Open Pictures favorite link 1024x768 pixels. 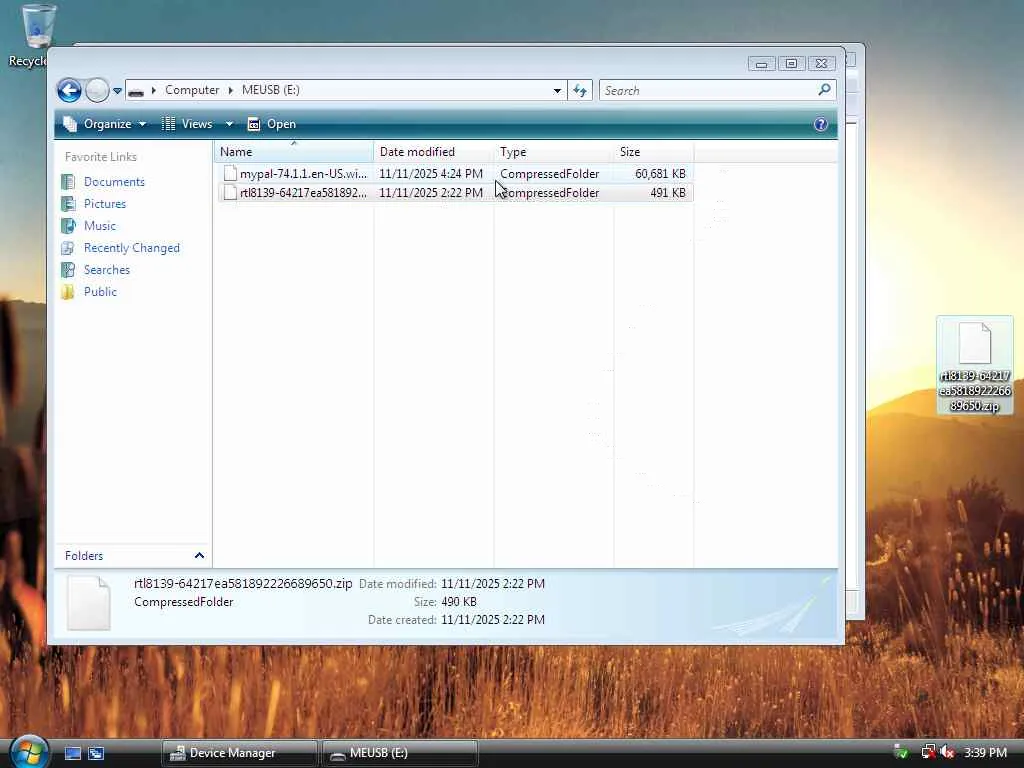[104, 204]
